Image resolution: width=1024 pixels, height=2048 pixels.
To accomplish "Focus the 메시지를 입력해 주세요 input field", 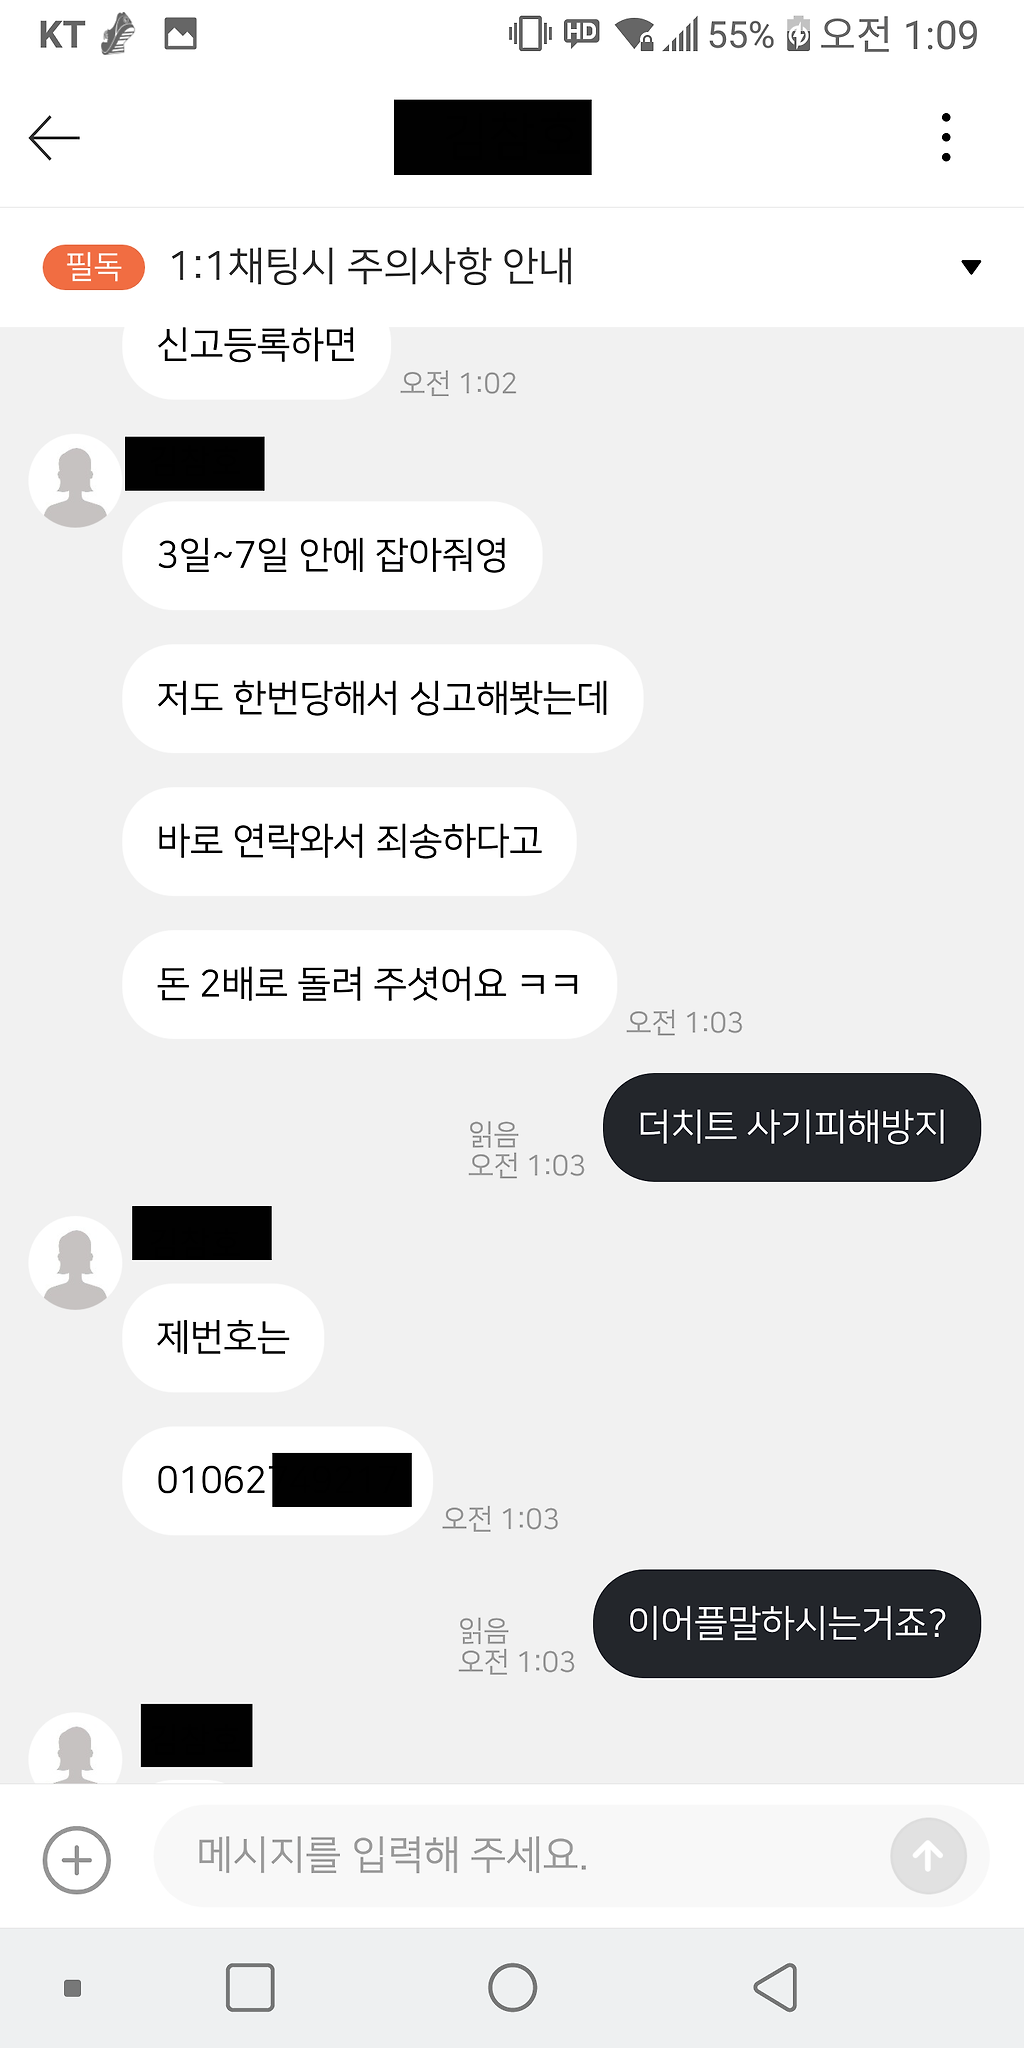I will (x=520, y=1856).
